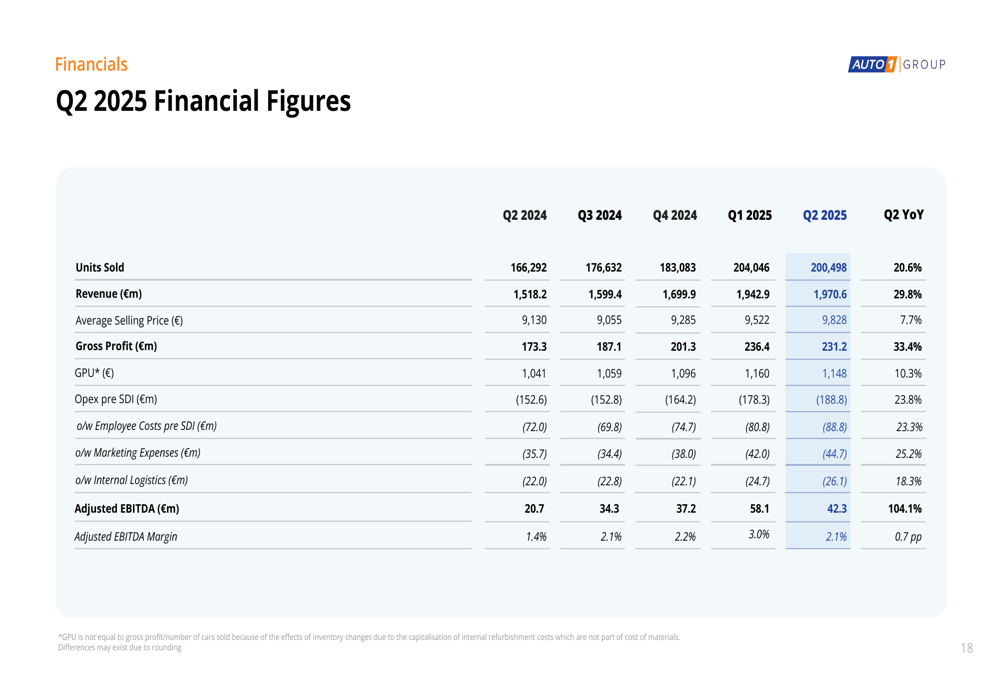The image size is (1000, 685).
Task: Click the GPU footnote text at the bottom
Action: [368, 637]
